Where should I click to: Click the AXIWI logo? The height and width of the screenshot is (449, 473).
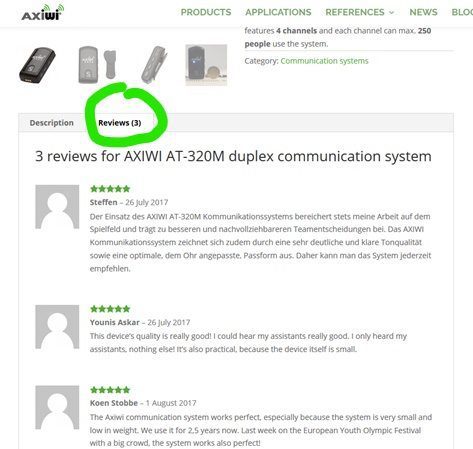[42, 13]
